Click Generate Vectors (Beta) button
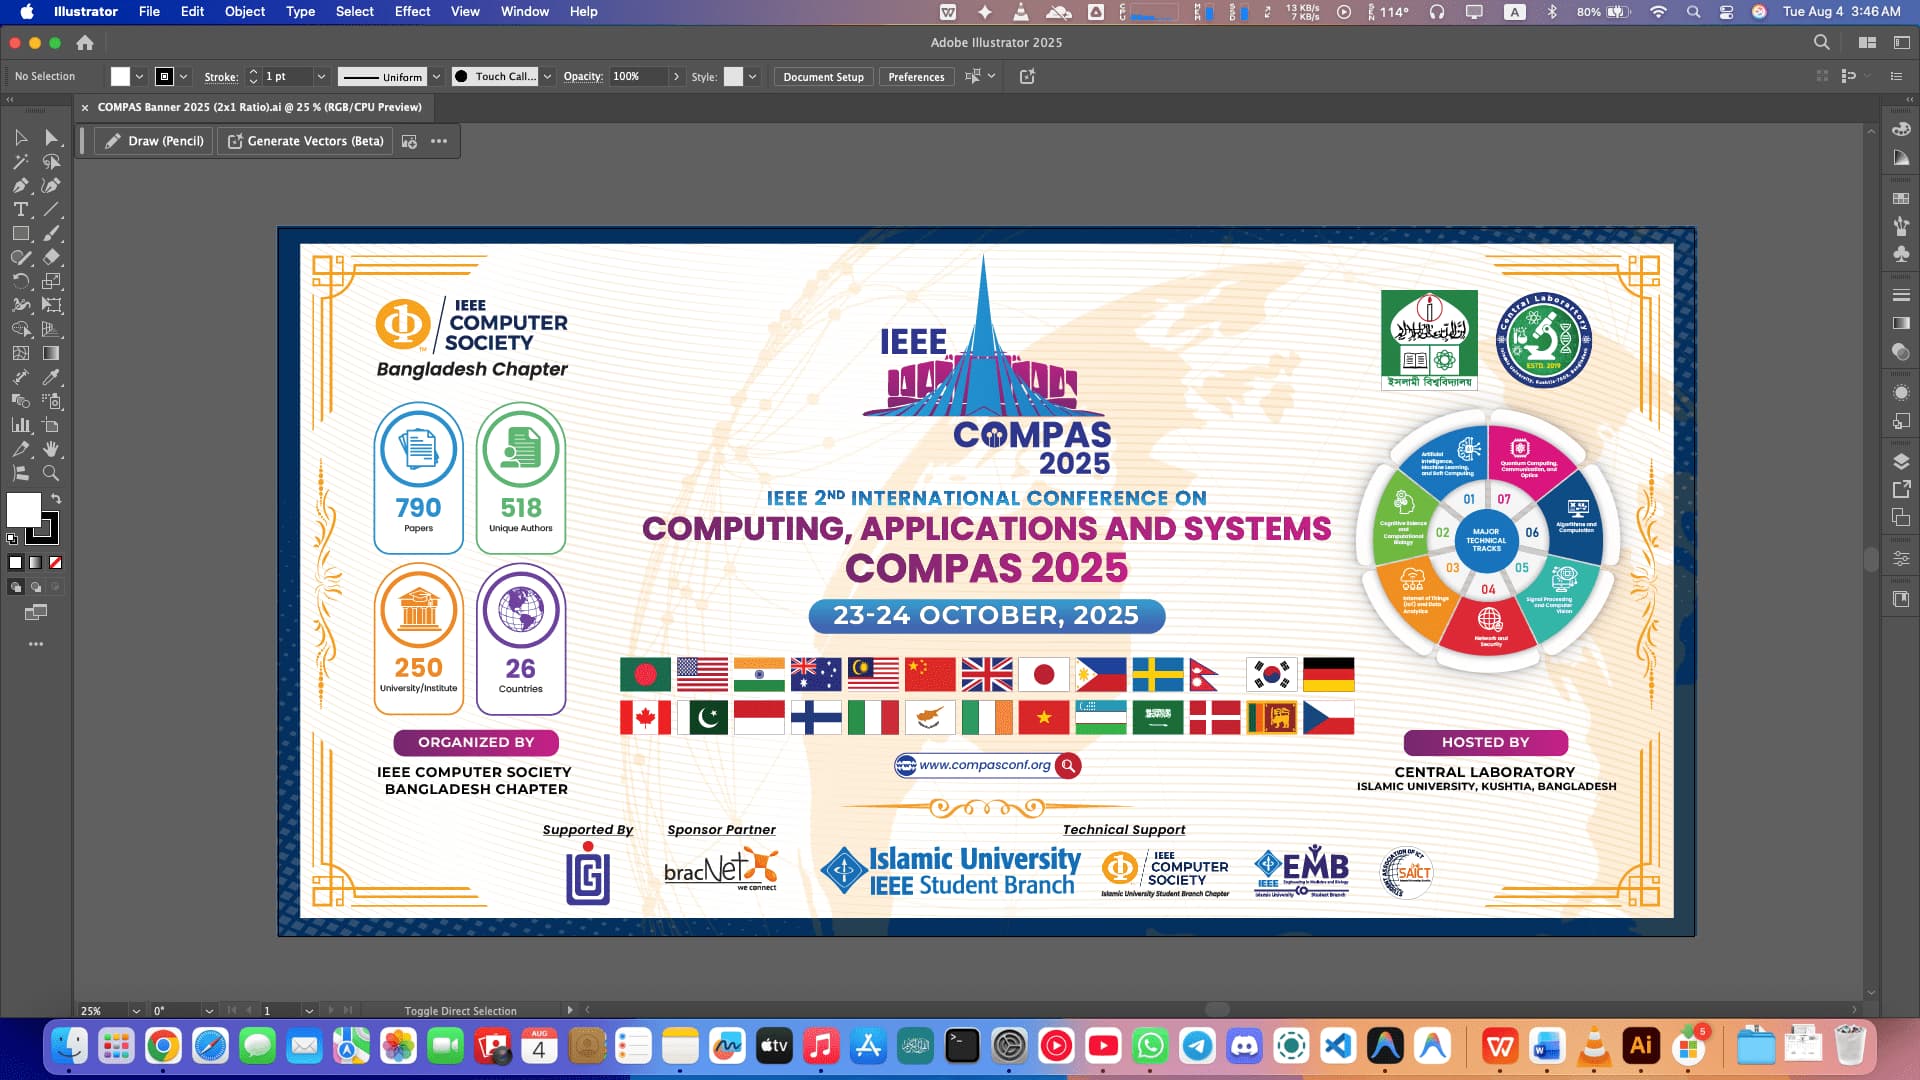 [x=305, y=141]
